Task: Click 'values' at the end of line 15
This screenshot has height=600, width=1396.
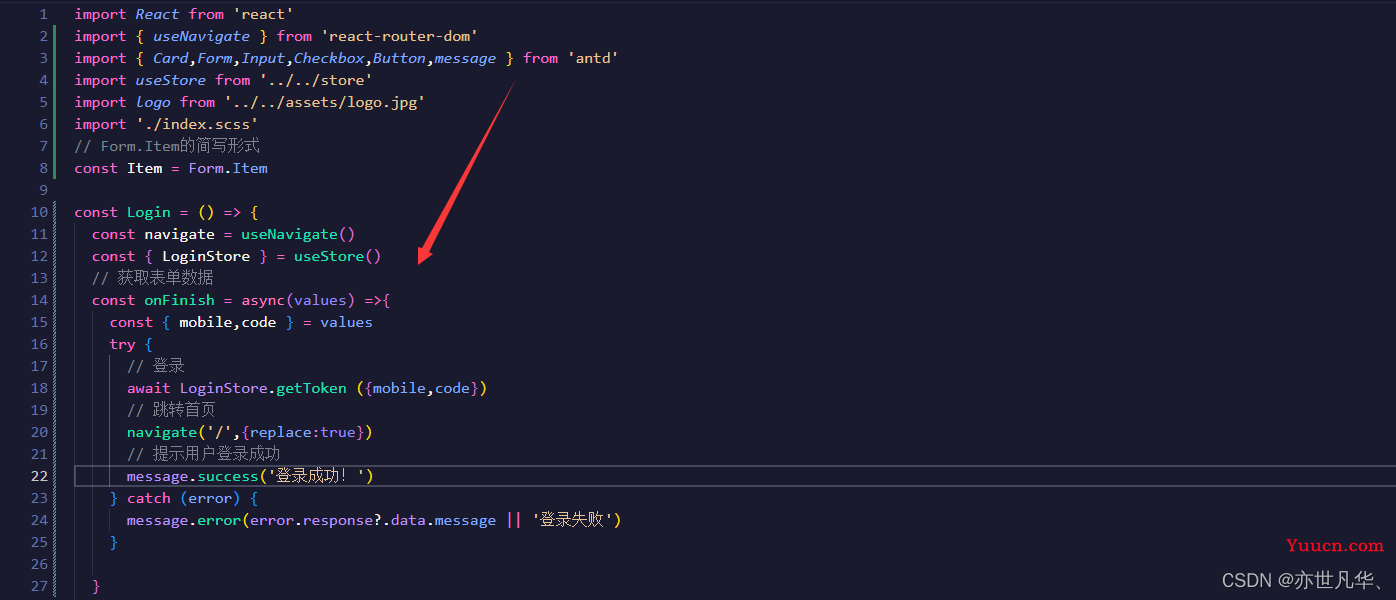Action: tap(346, 322)
